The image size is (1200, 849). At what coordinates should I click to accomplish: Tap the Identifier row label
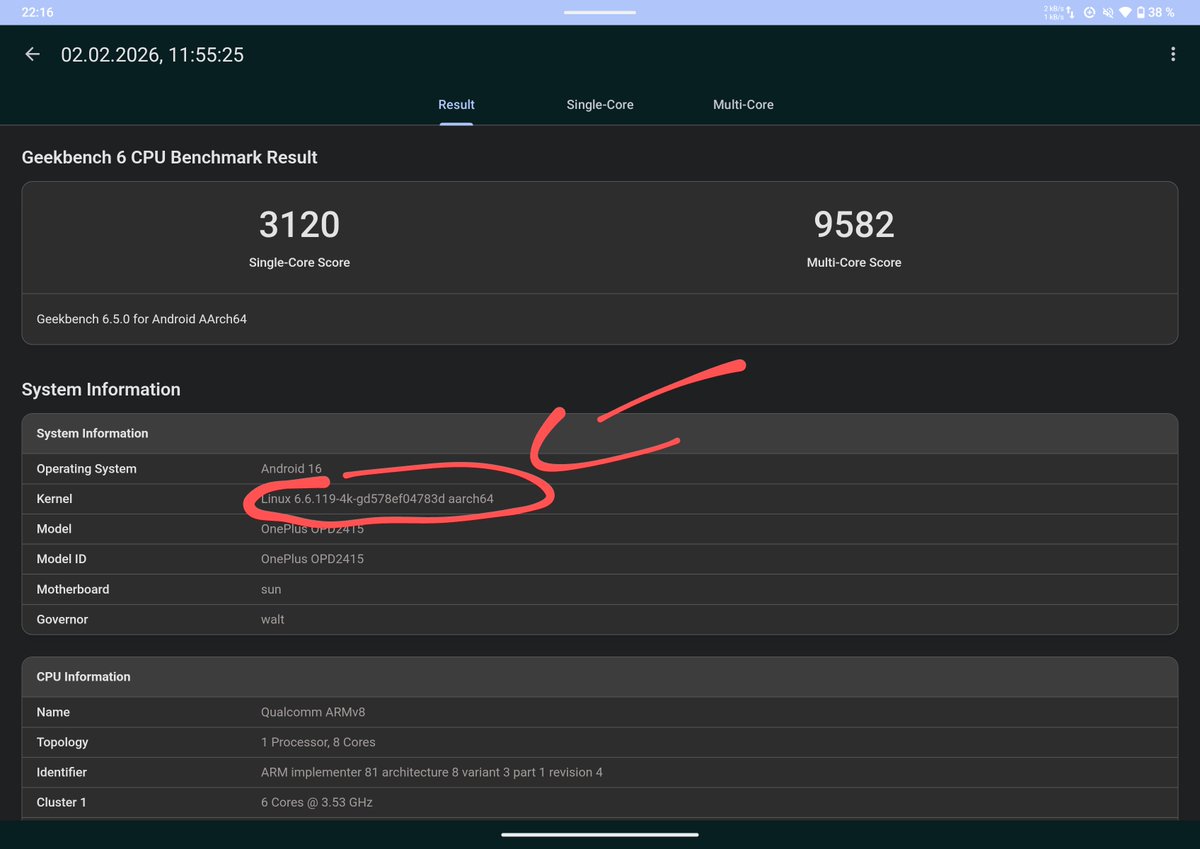[x=62, y=772]
